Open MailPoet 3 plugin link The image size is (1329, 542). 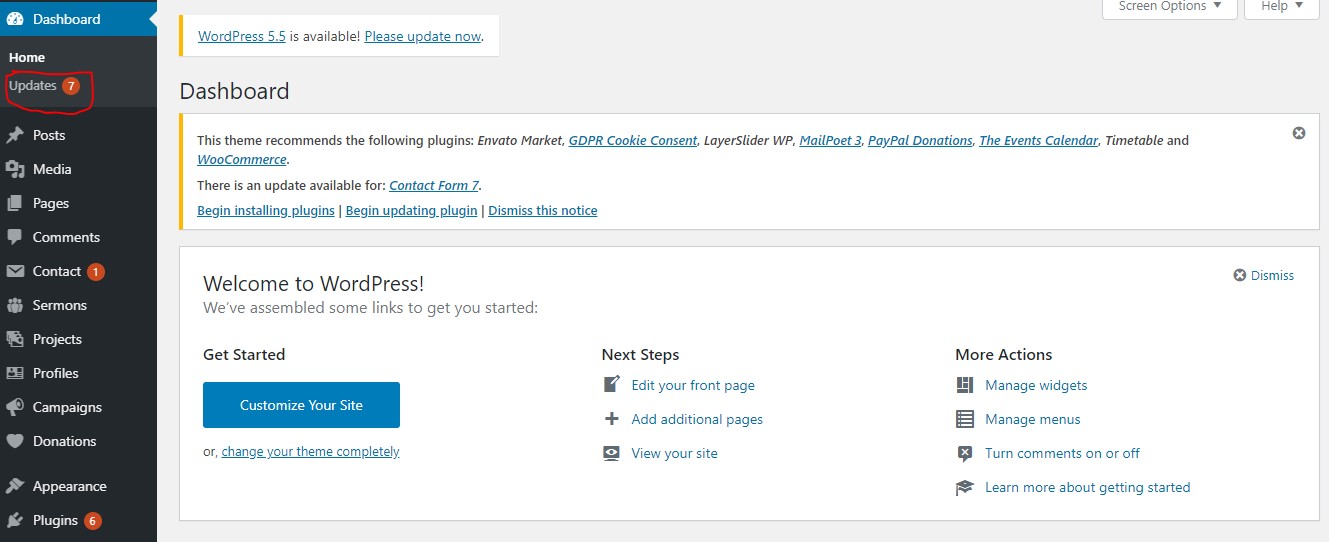point(830,140)
